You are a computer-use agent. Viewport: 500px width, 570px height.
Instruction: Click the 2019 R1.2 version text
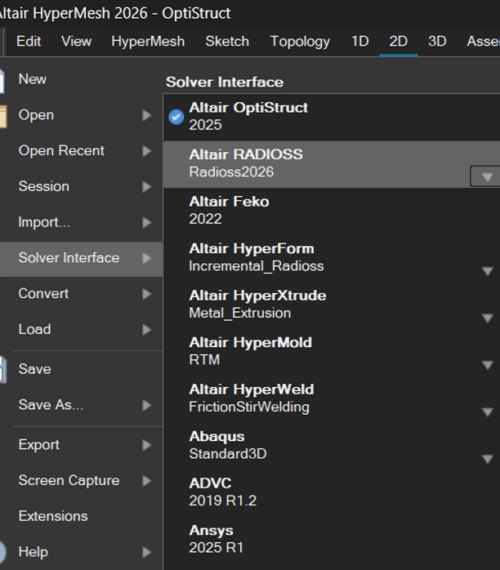[x=223, y=501]
